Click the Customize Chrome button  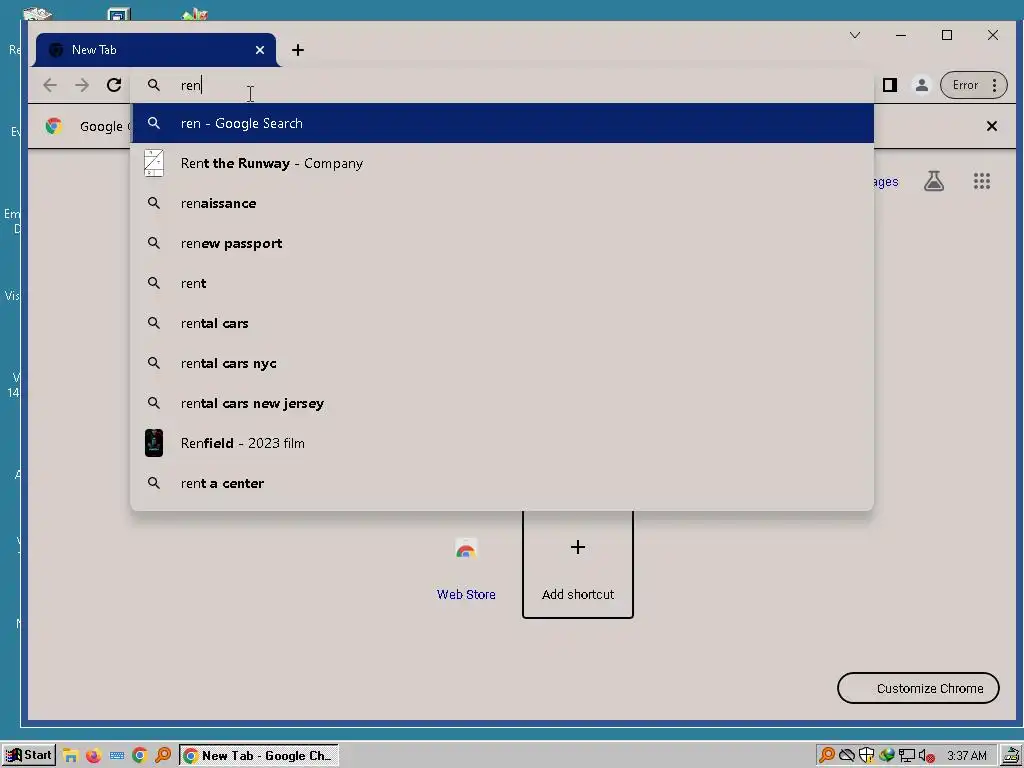click(918, 688)
